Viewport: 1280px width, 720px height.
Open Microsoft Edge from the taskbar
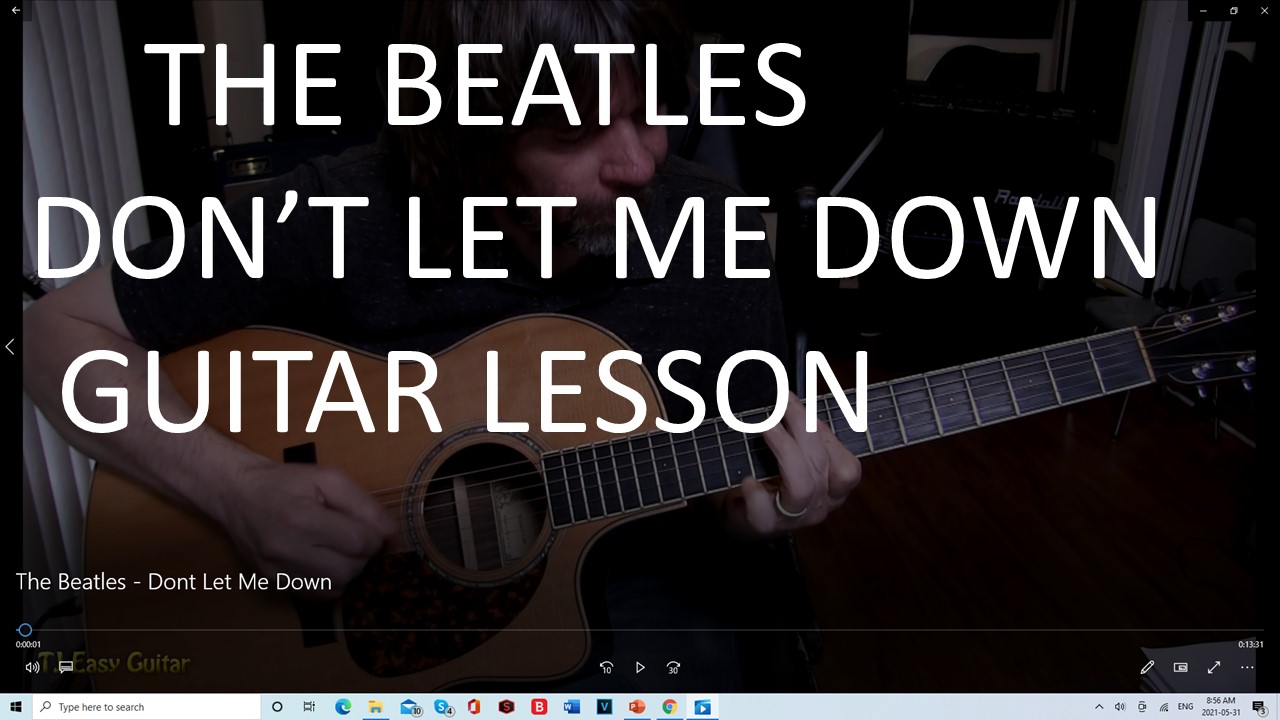tap(343, 707)
